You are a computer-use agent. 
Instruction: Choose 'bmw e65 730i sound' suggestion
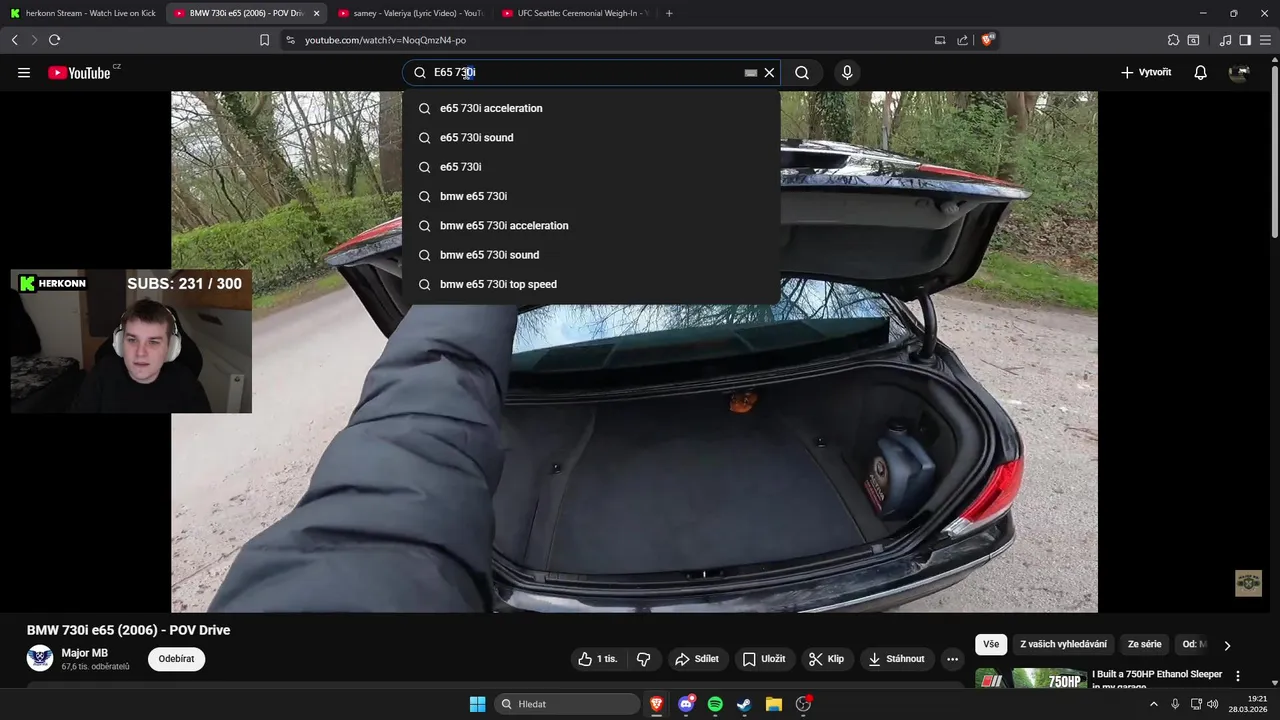591,255
